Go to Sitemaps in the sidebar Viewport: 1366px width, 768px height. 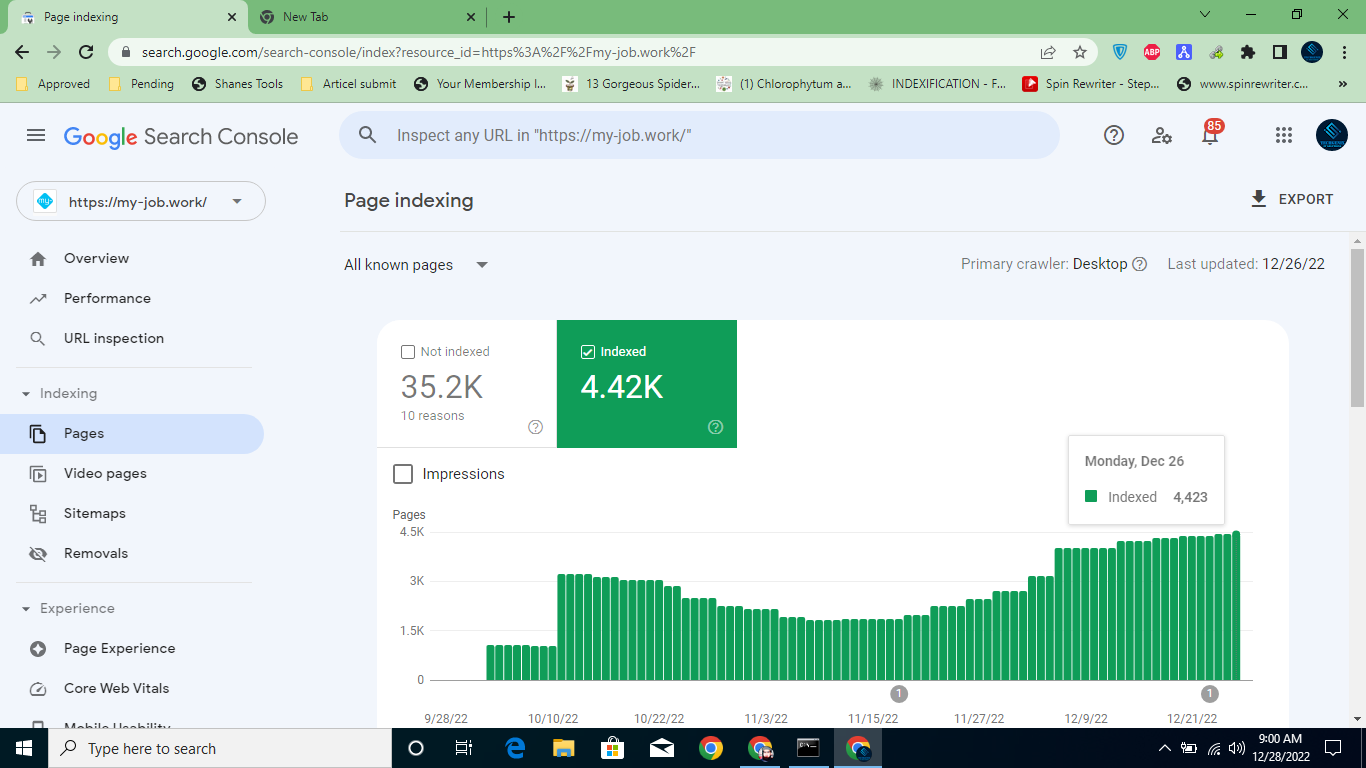[x=94, y=514]
